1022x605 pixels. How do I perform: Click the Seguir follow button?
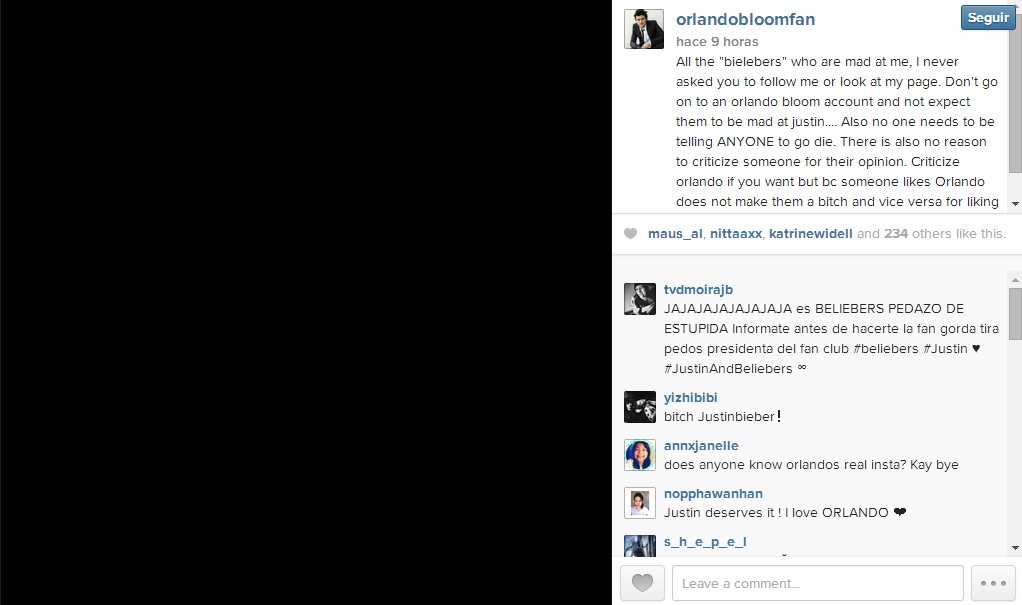(987, 18)
